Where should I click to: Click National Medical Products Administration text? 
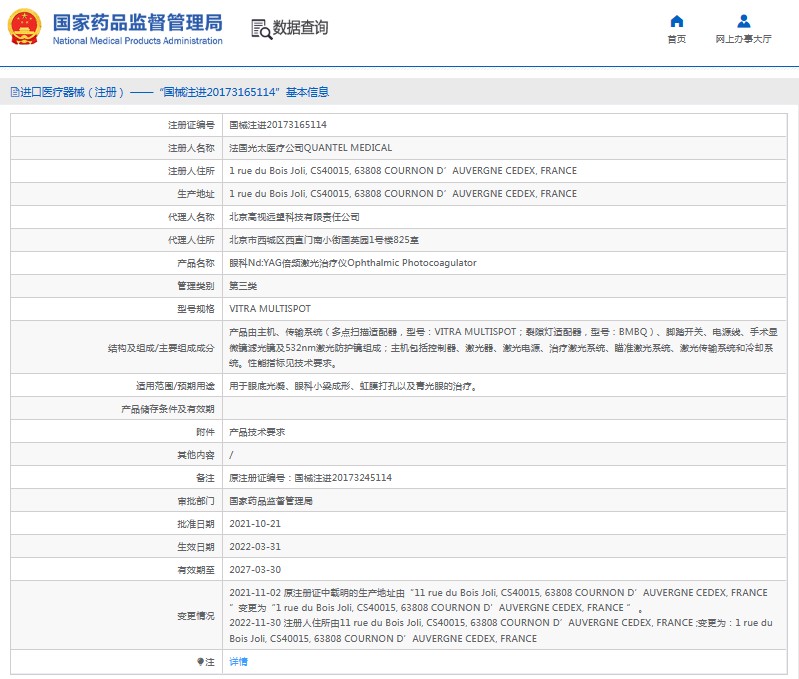(138, 41)
